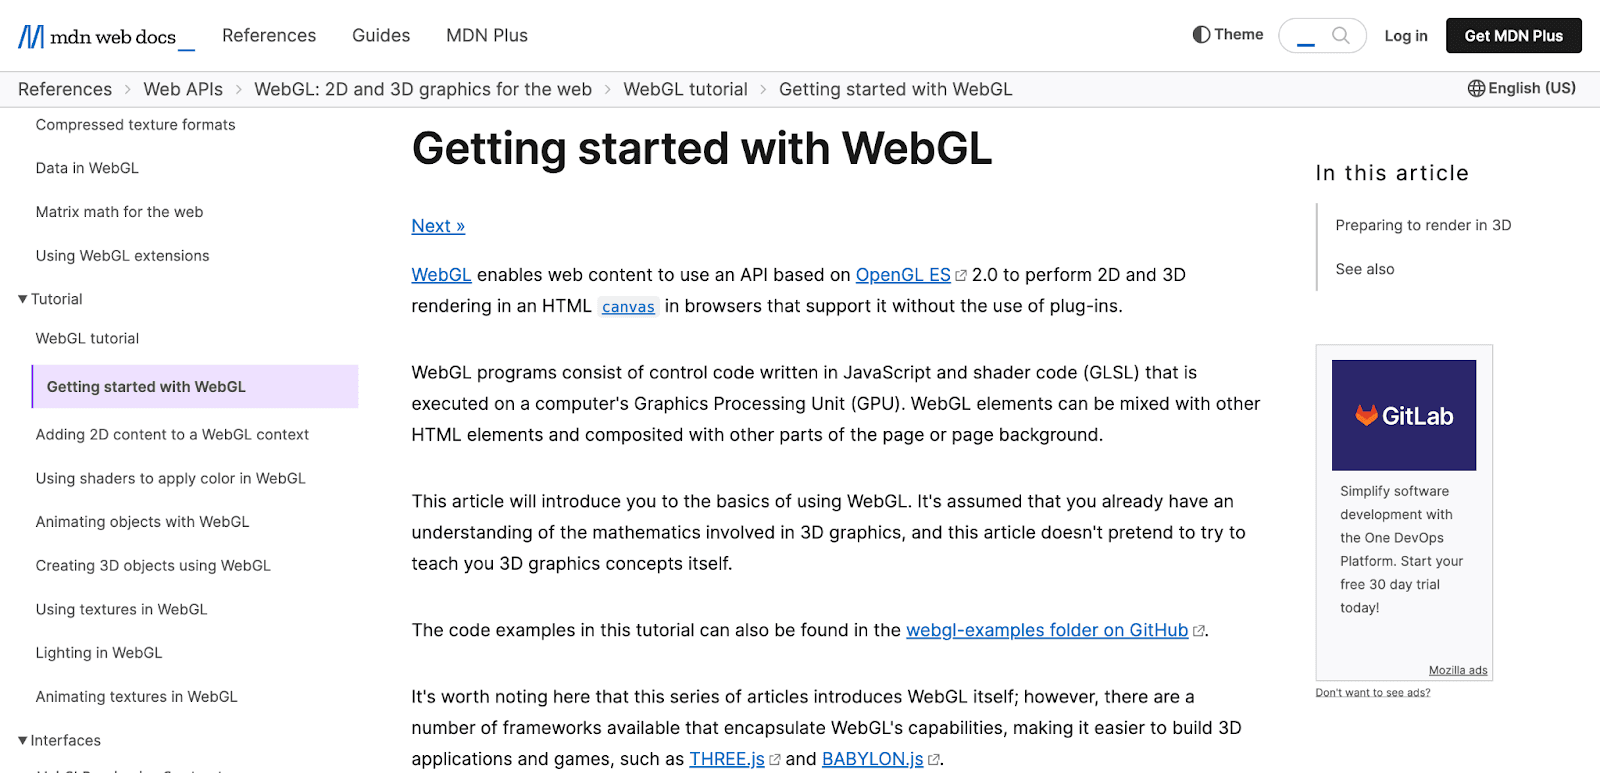Open the English (US) language selector
The width and height of the screenshot is (1600, 773).
[1522, 88]
